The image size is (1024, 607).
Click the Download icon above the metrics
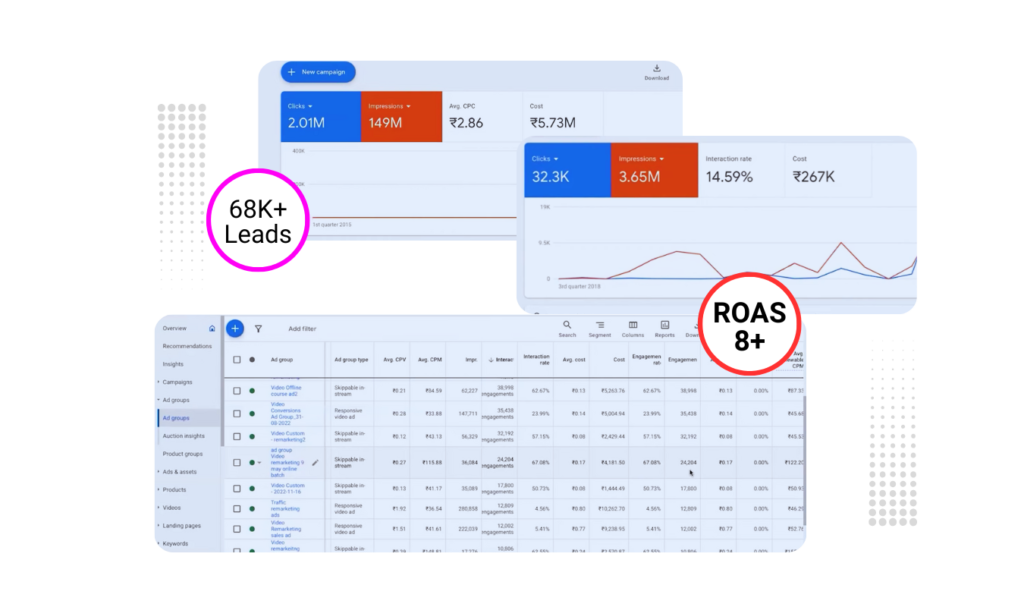657,69
